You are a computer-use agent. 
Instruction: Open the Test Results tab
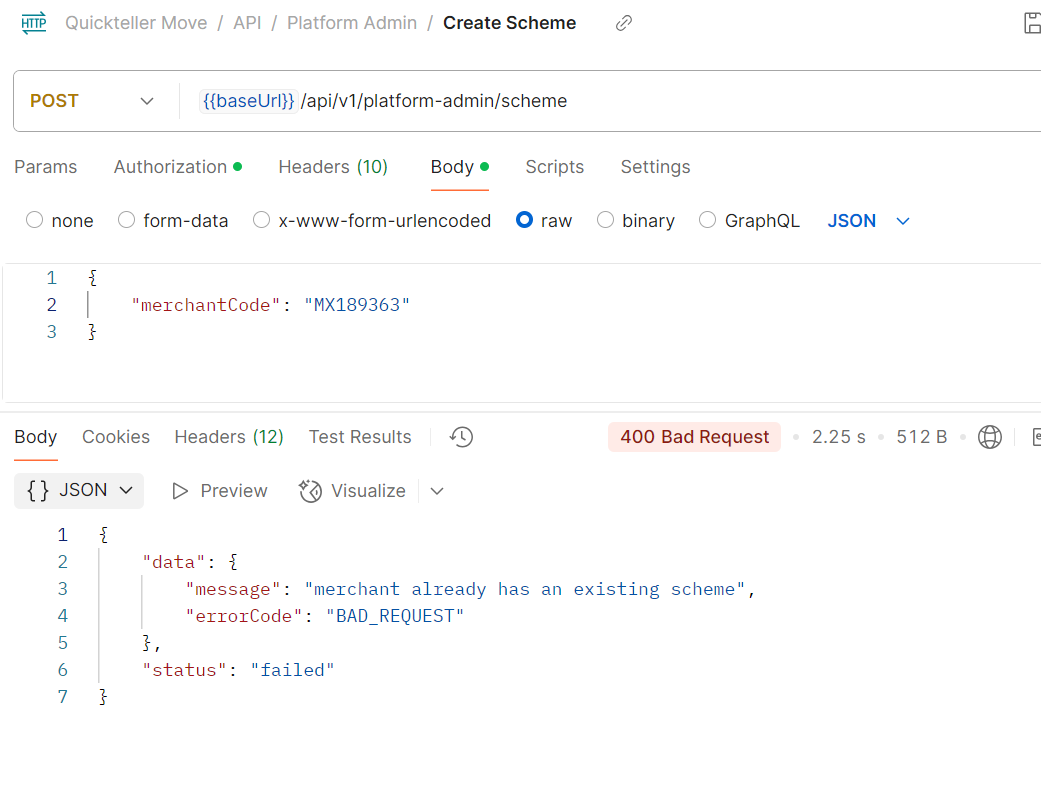(x=360, y=437)
